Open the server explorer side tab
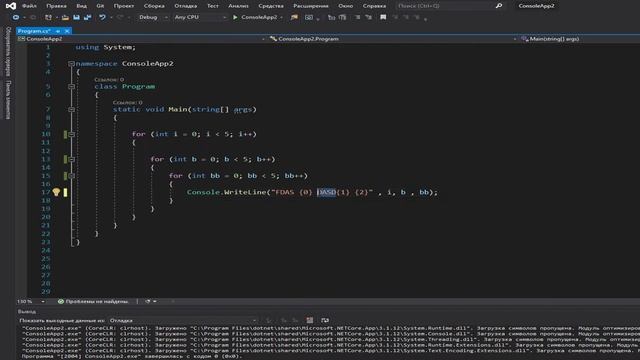This screenshot has height=360, width=640. click(x=8, y=51)
